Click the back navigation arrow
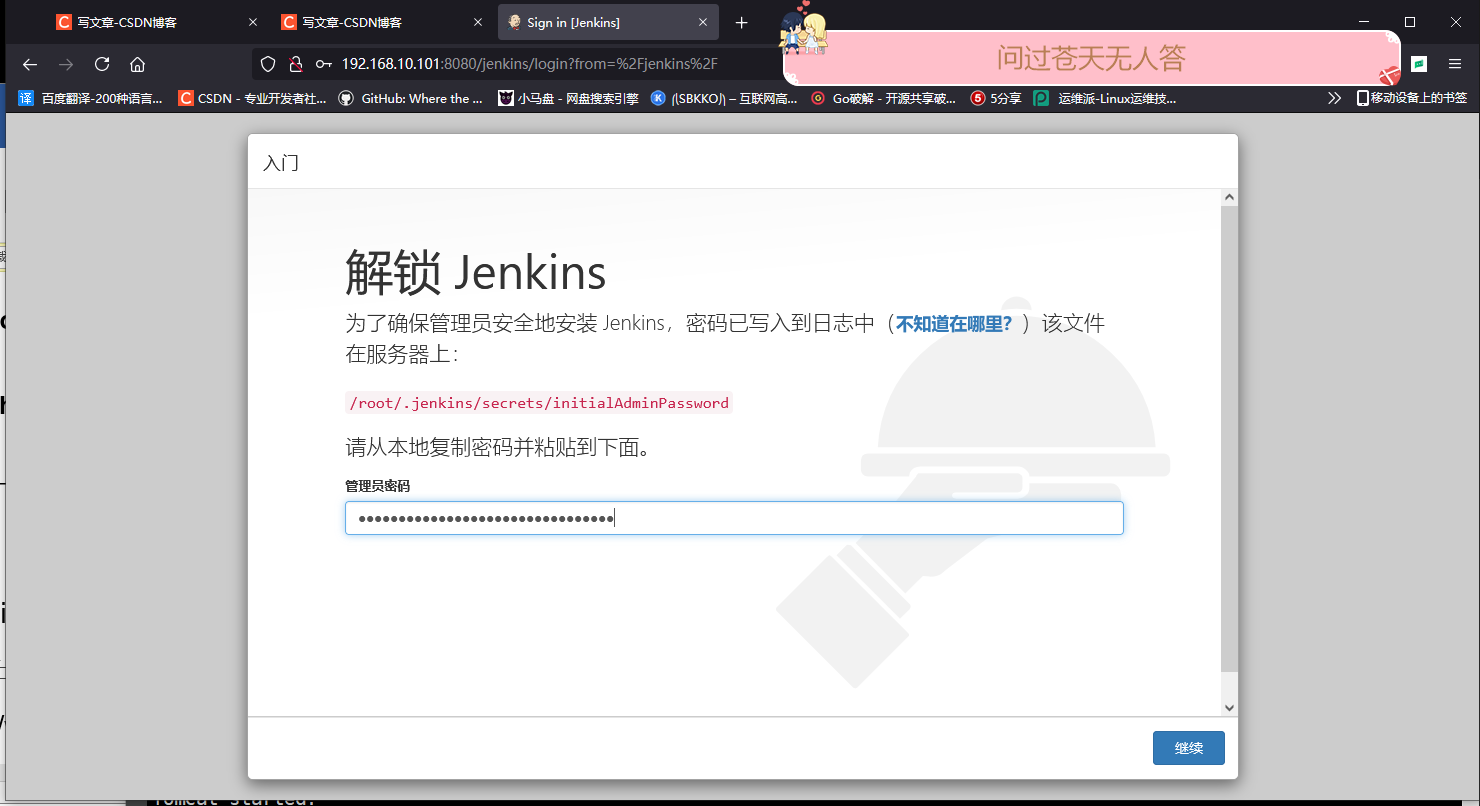The height and width of the screenshot is (806, 1480). coord(29,62)
